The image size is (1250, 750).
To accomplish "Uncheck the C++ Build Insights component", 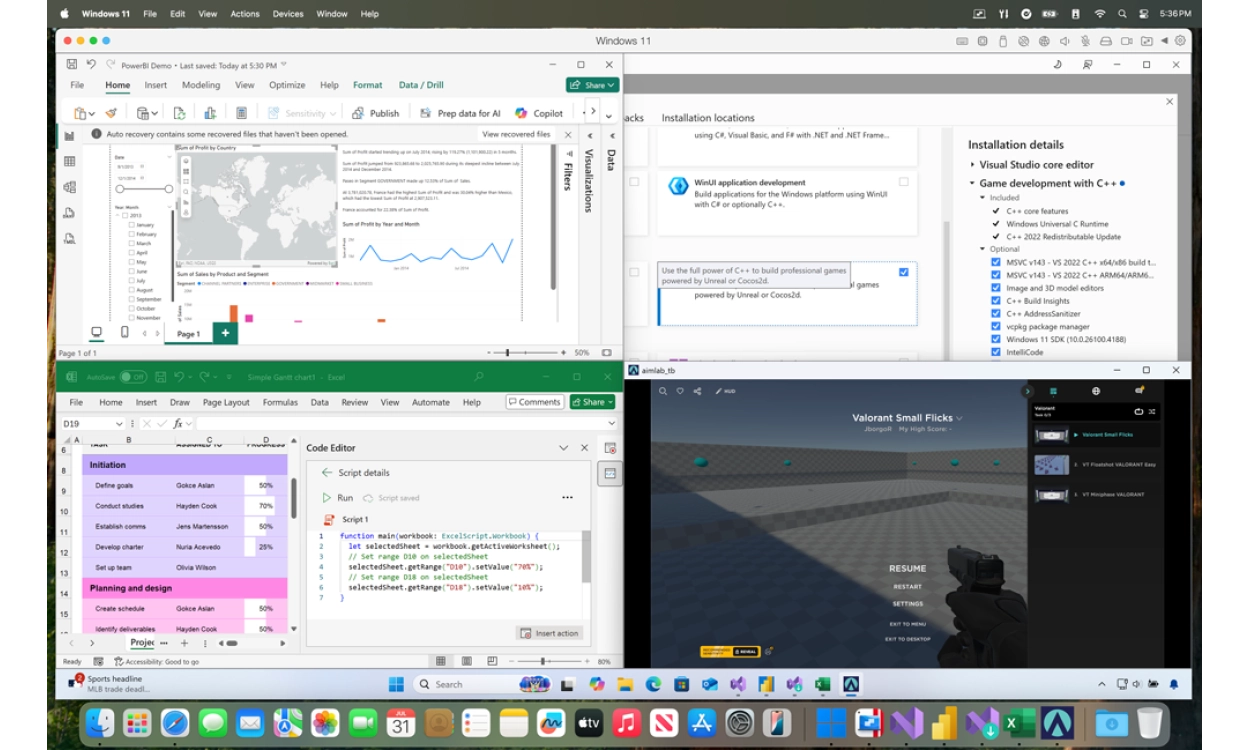I will tap(996, 301).
